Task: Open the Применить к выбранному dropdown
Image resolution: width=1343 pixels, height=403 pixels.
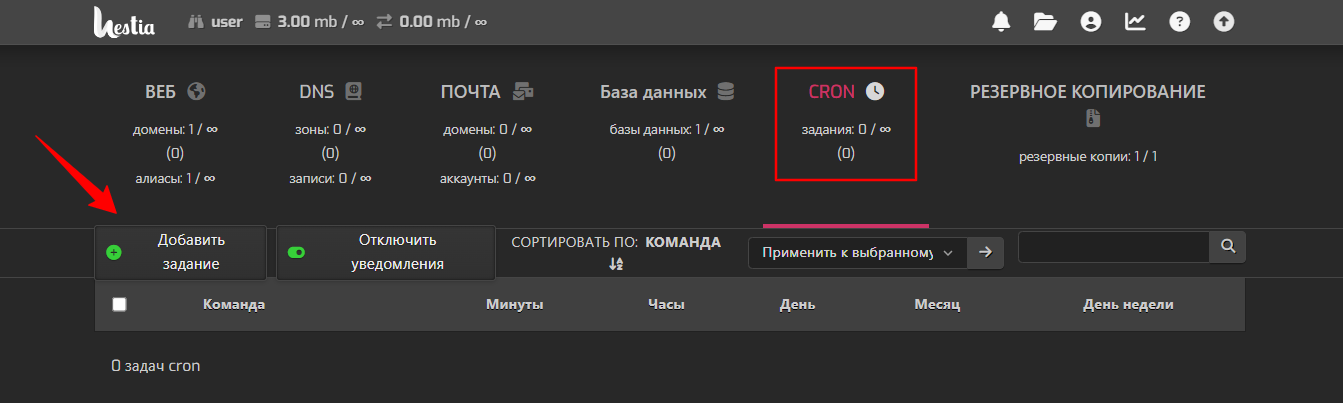Action: click(857, 252)
